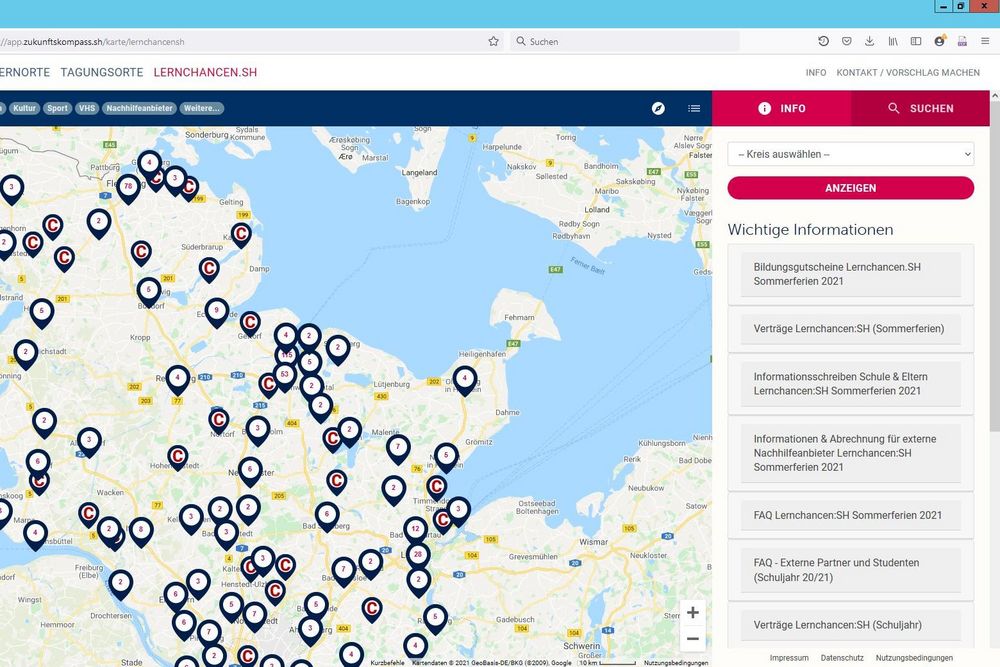Open the INFO link in header

pyautogui.click(x=816, y=73)
